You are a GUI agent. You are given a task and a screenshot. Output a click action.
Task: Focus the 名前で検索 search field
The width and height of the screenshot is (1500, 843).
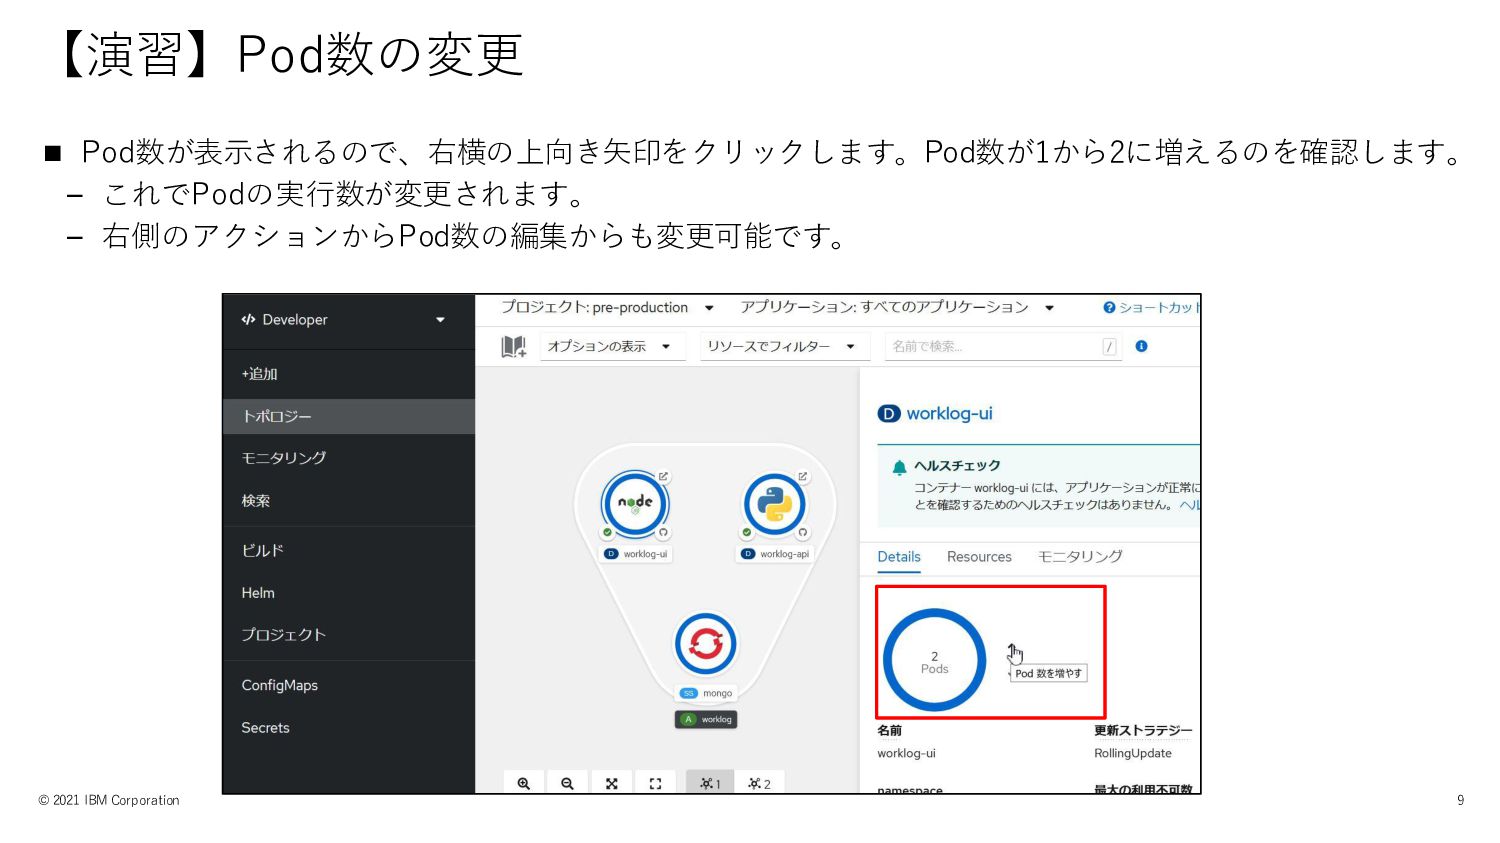click(x=1003, y=346)
